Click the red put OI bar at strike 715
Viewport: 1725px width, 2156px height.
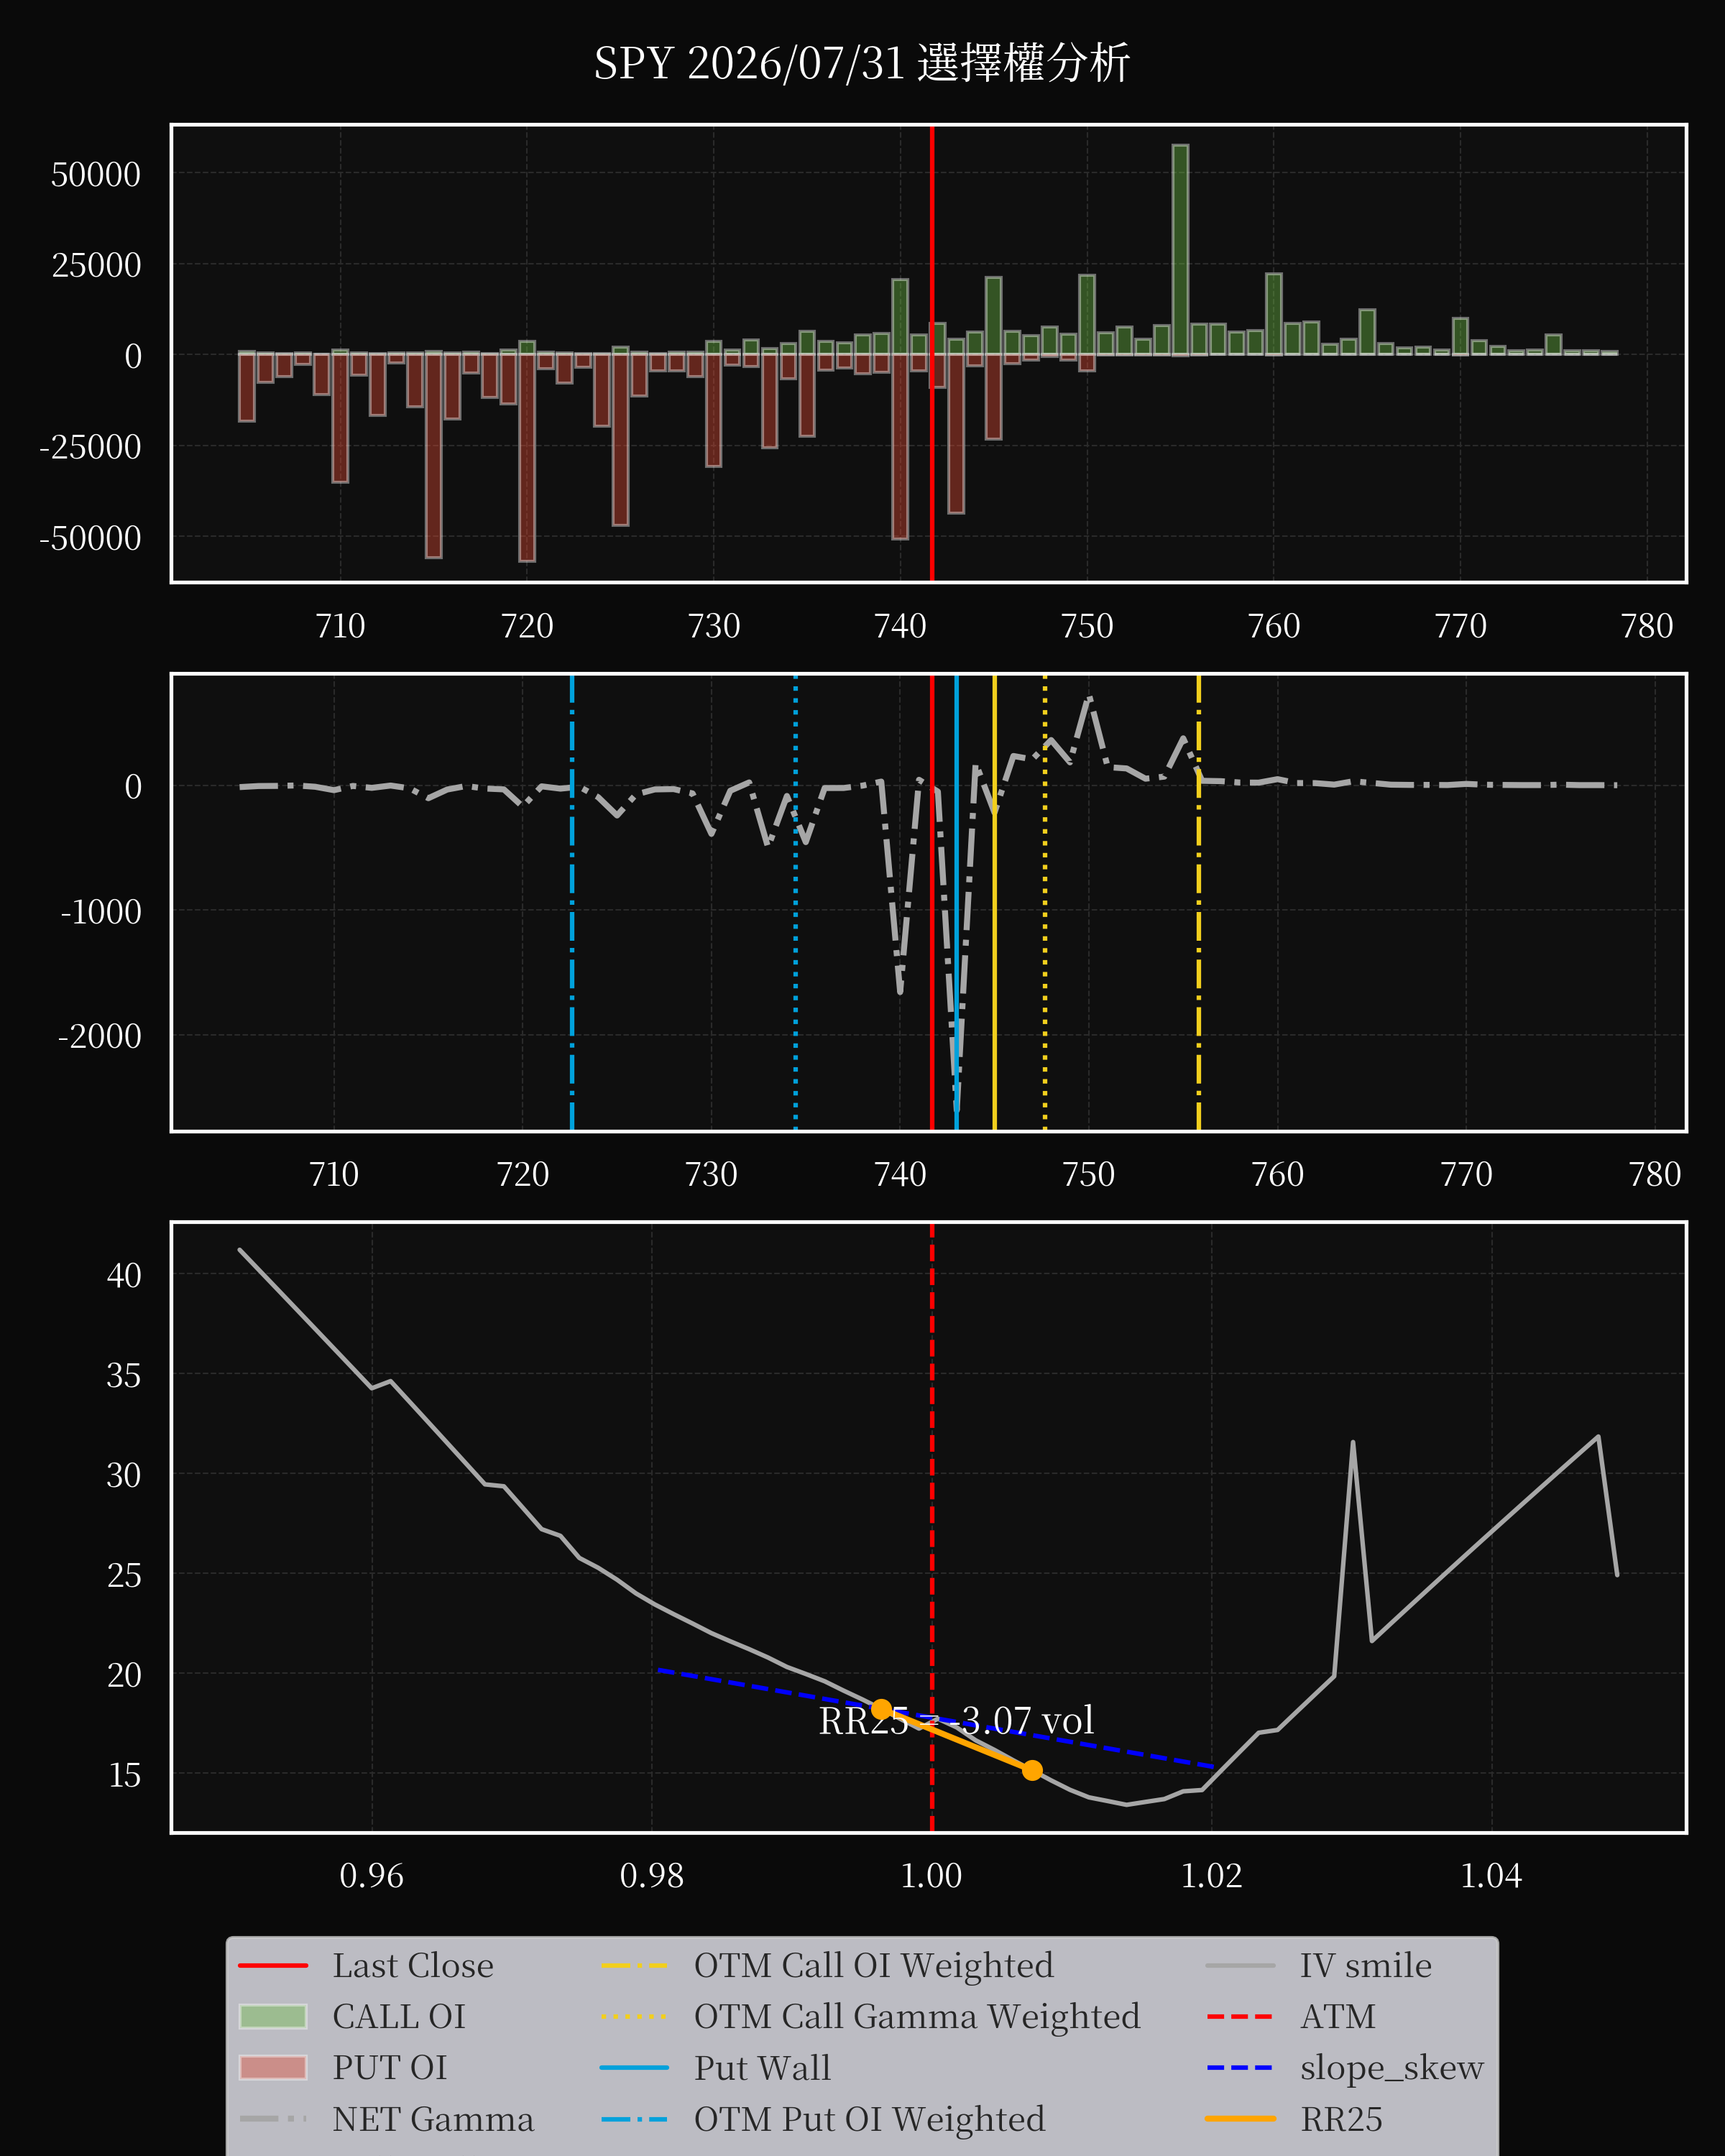(433, 456)
